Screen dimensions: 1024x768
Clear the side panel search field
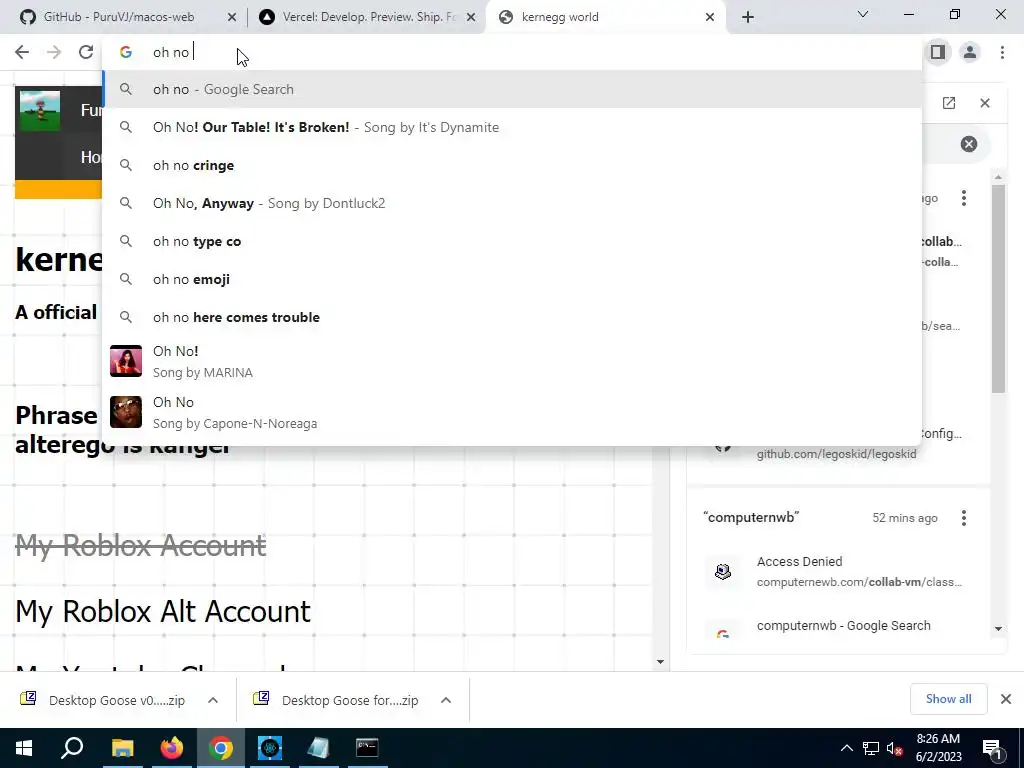click(968, 144)
